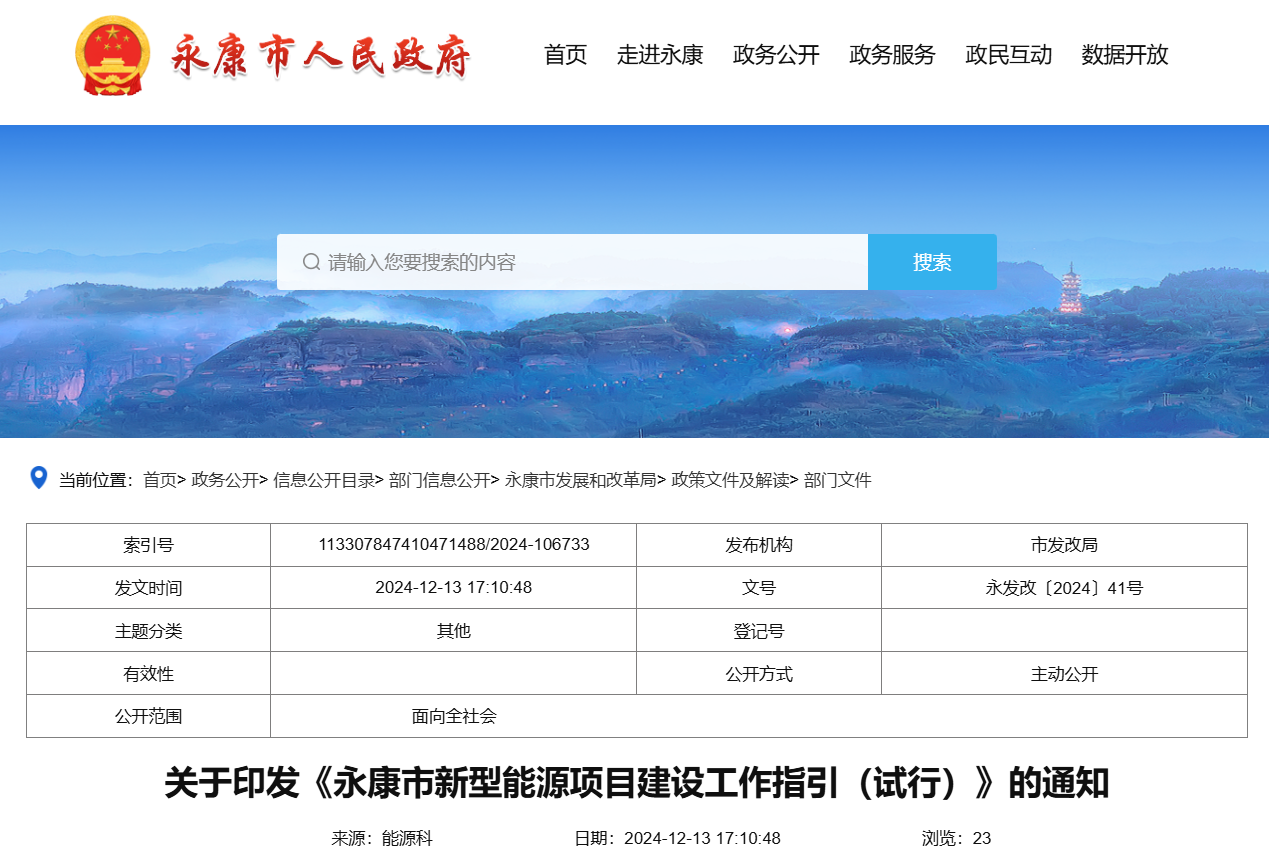Viewport: 1269px width, 861px height.
Task: Click 政务公开 breadcrumb link
Action: tap(225, 480)
